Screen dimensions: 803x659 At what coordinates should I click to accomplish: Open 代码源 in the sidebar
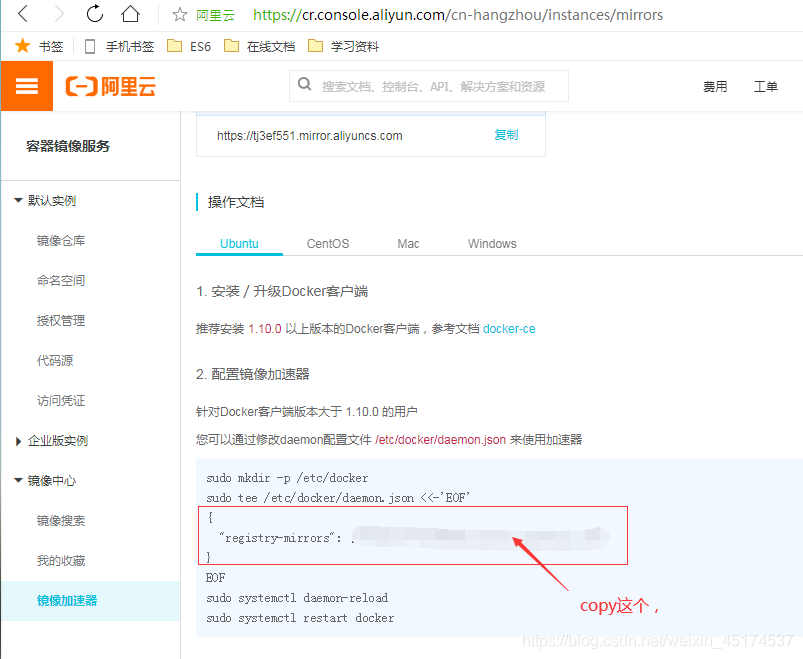tap(55, 360)
